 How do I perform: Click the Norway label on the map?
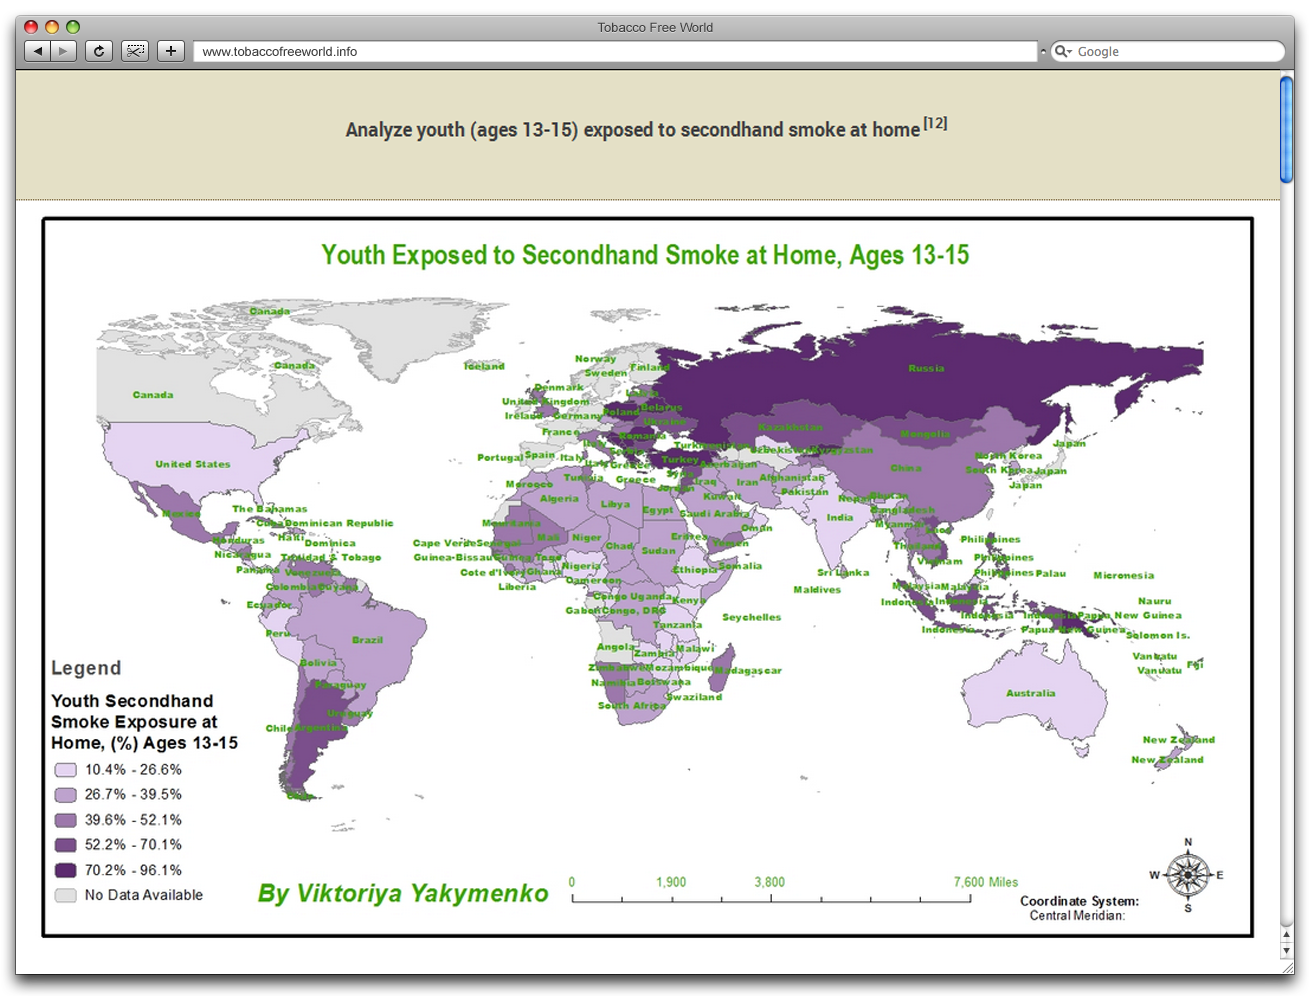click(596, 358)
